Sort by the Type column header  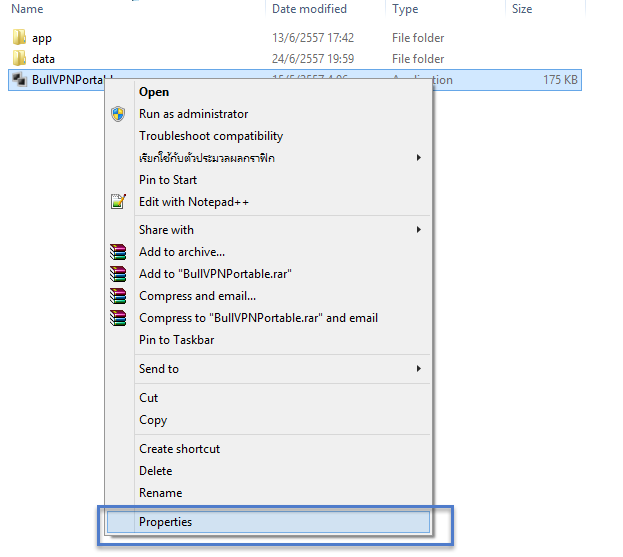[405, 9]
